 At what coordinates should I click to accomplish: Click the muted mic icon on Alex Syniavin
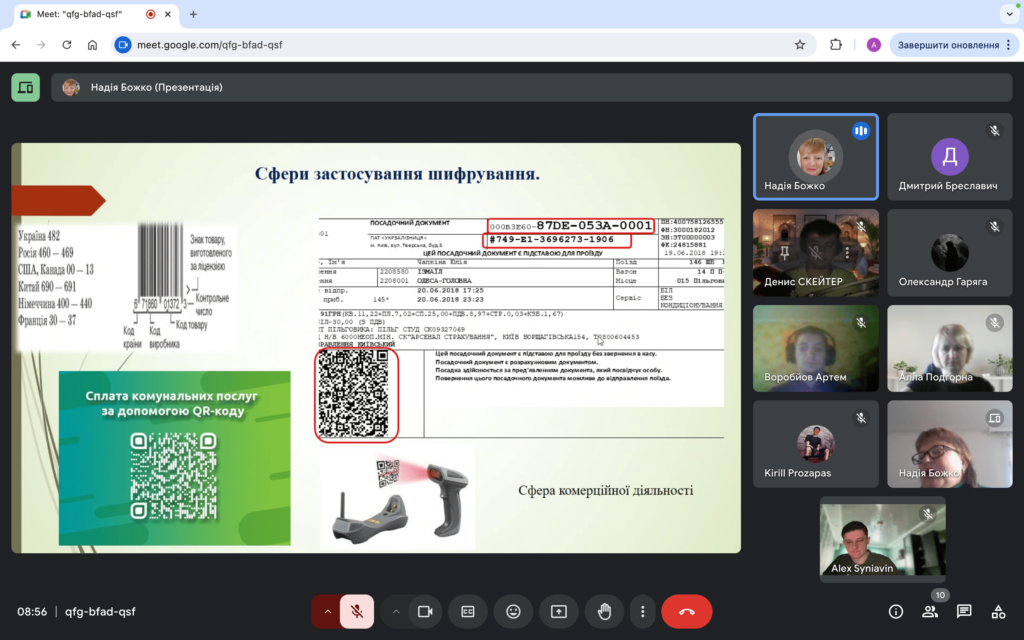coord(927,514)
